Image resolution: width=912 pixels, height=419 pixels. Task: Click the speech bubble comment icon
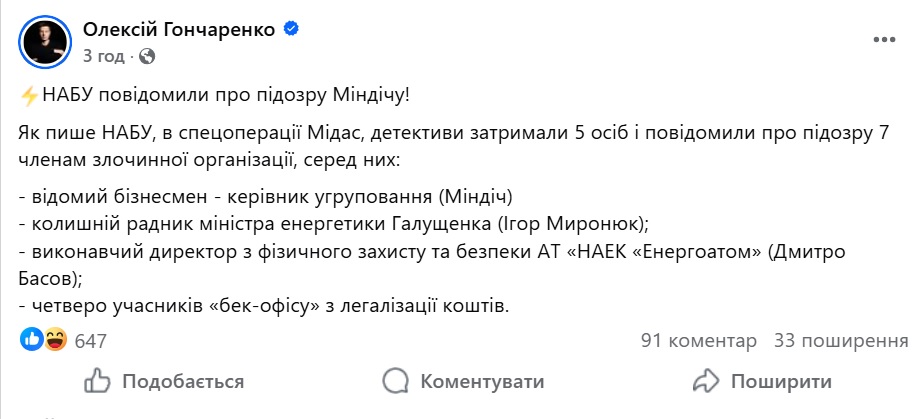[x=395, y=381]
